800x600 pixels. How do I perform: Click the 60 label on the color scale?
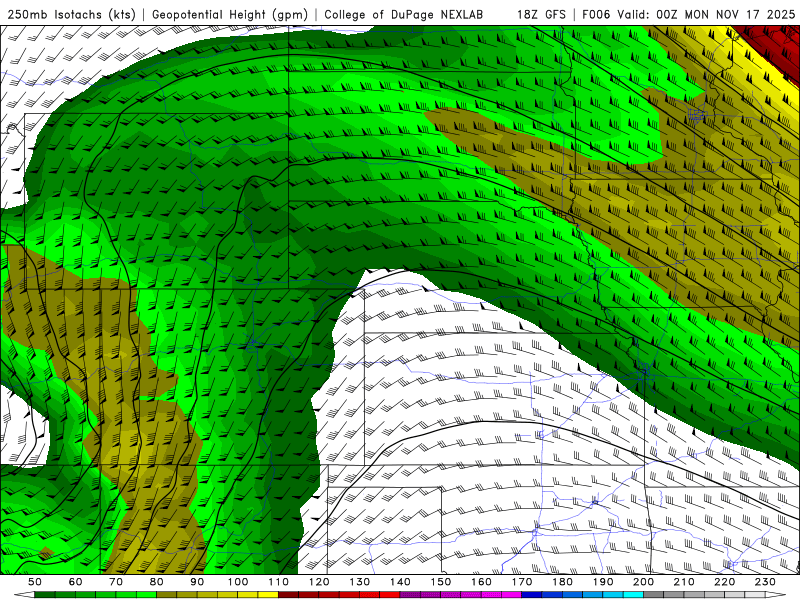click(x=75, y=582)
